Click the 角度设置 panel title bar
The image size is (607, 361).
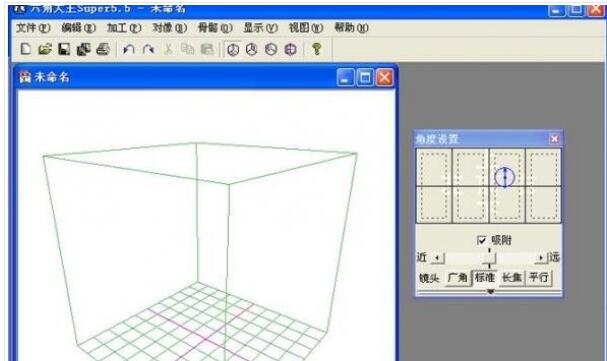click(x=489, y=139)
